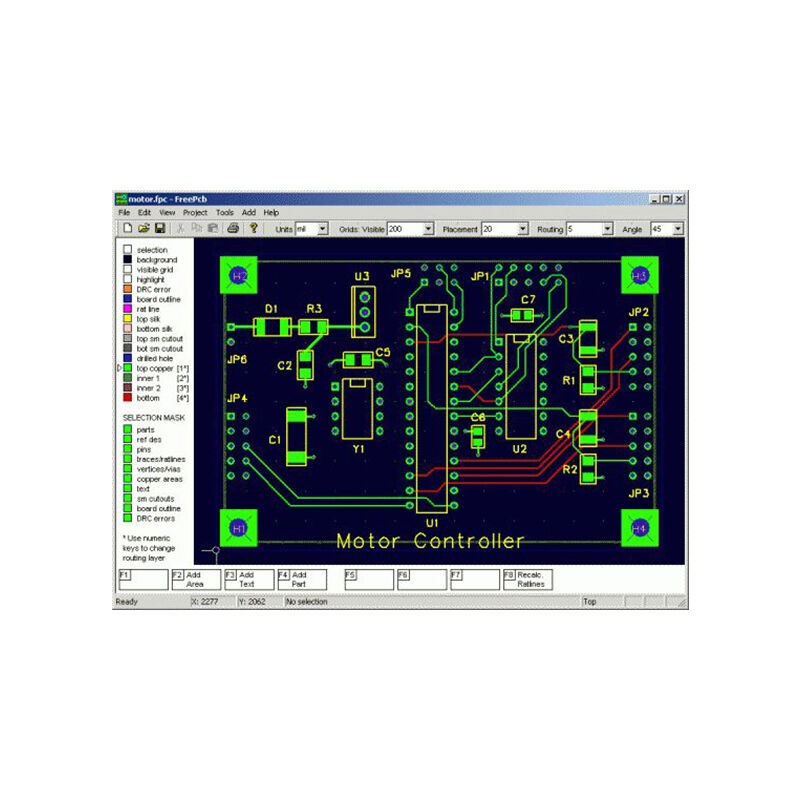Select the Copy icon on the toolbar
Screen dimensions: 800x800
pos(197,229)
